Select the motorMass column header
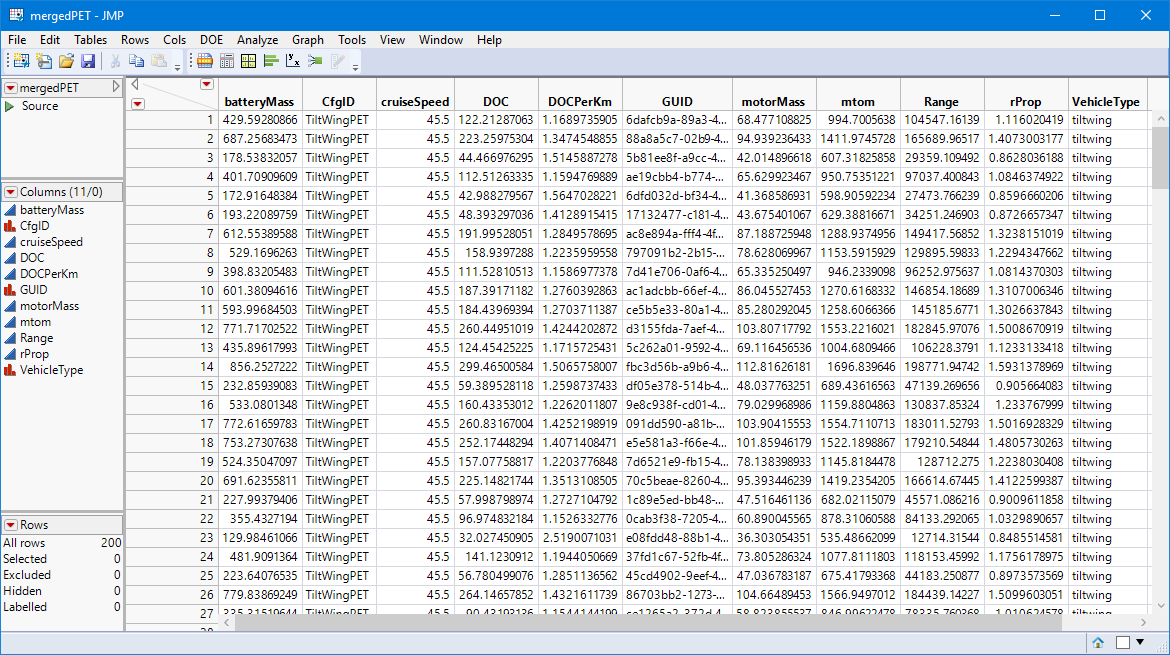The height and width of the screenshot is (655, 1170). (x=773, y=102)
